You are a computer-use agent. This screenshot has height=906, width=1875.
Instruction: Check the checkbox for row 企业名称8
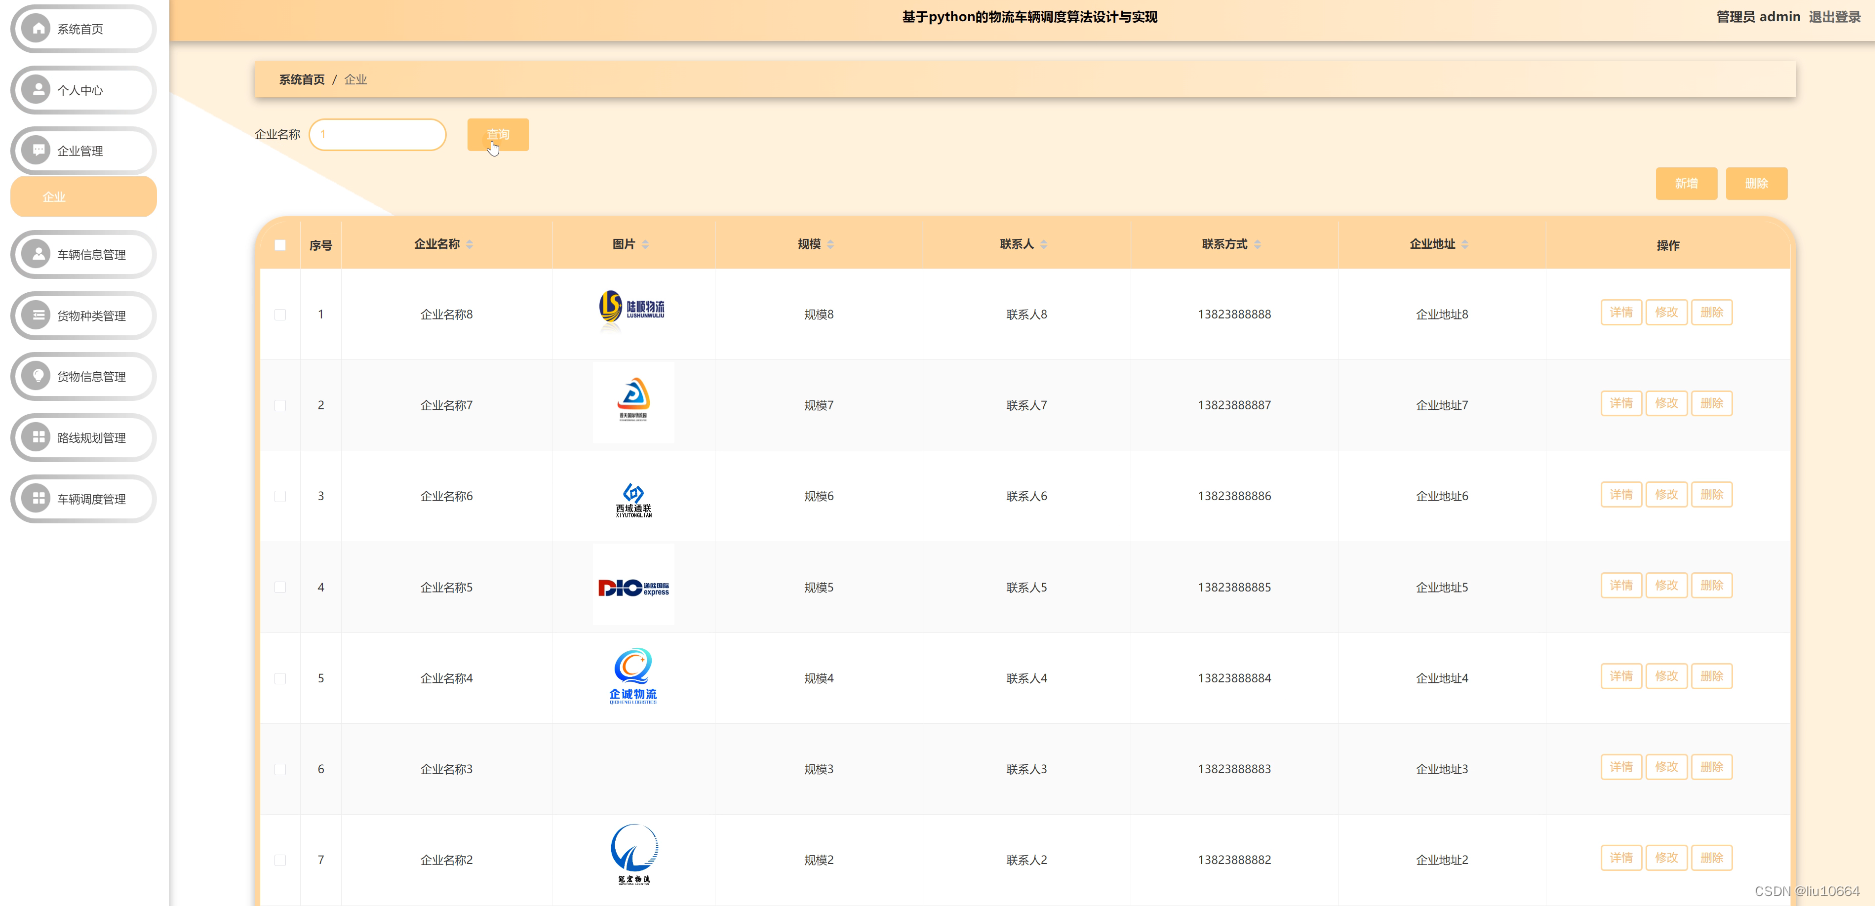pyautogui.click(x=280, y=314)
